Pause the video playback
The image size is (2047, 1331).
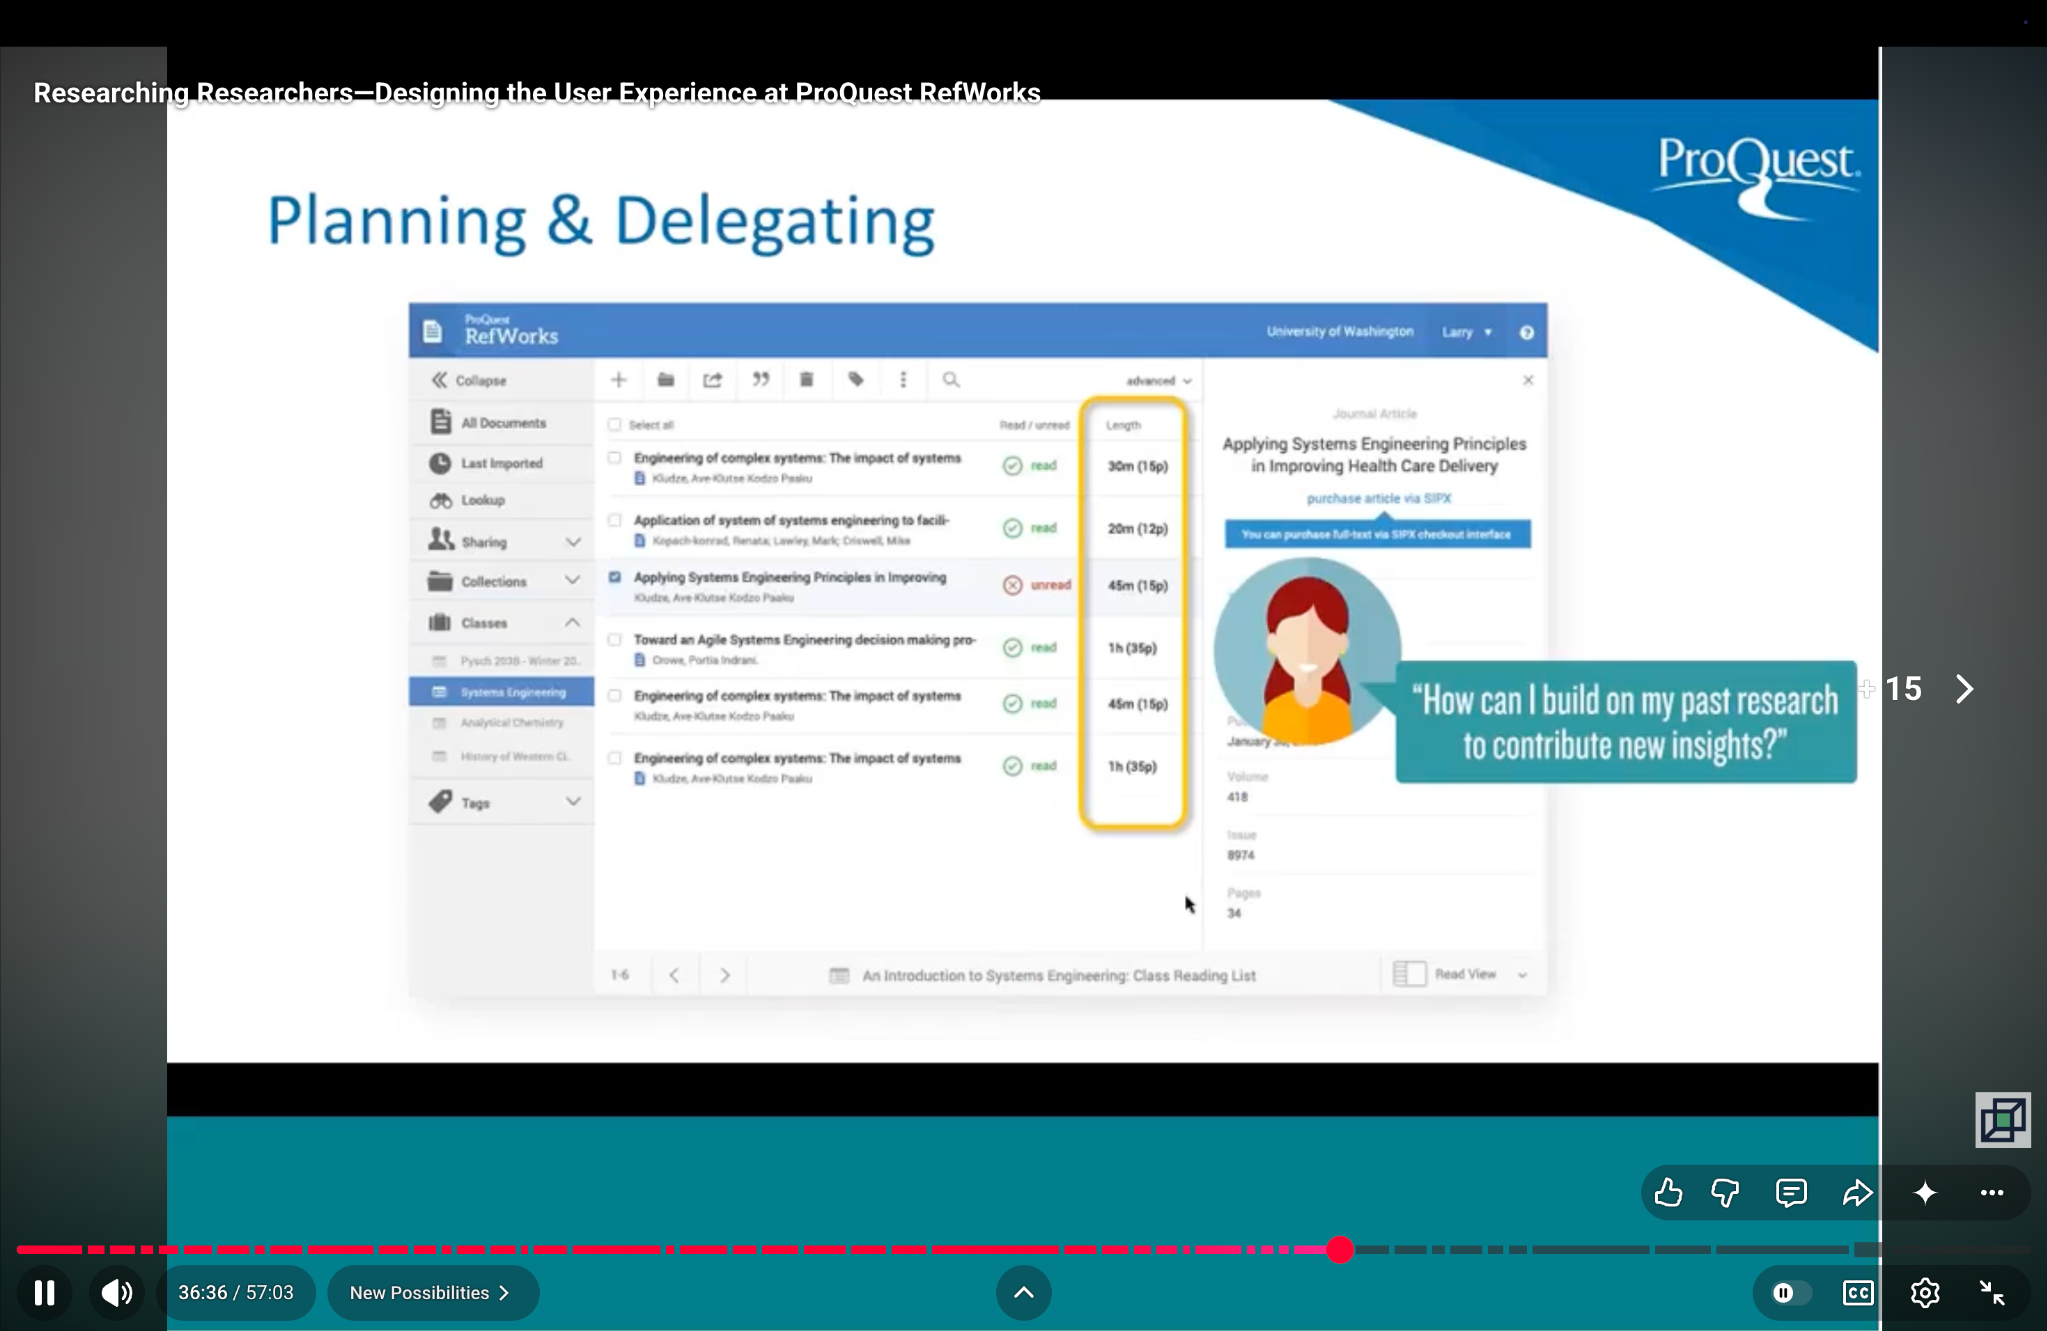[44, 1293]
